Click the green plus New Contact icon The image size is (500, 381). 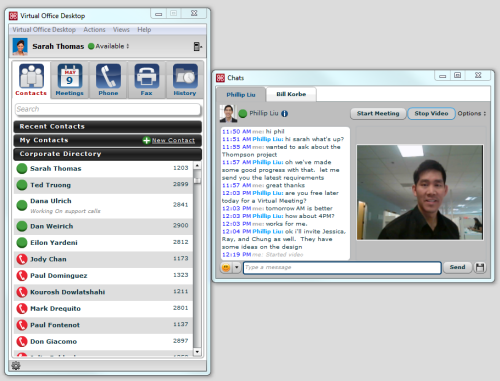[x=146, y=140]
